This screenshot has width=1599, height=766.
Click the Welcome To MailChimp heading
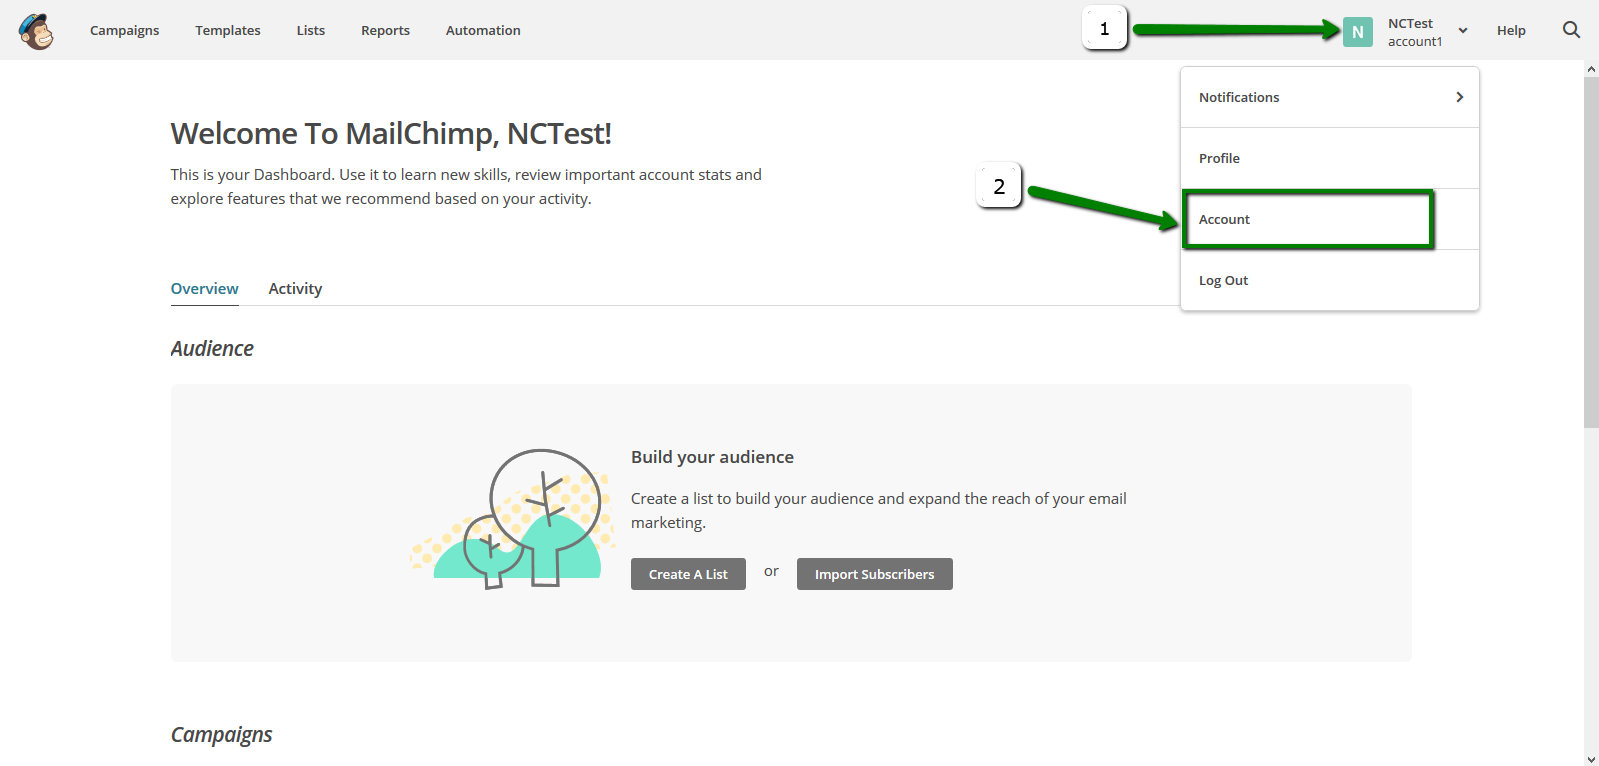point(391,133)
